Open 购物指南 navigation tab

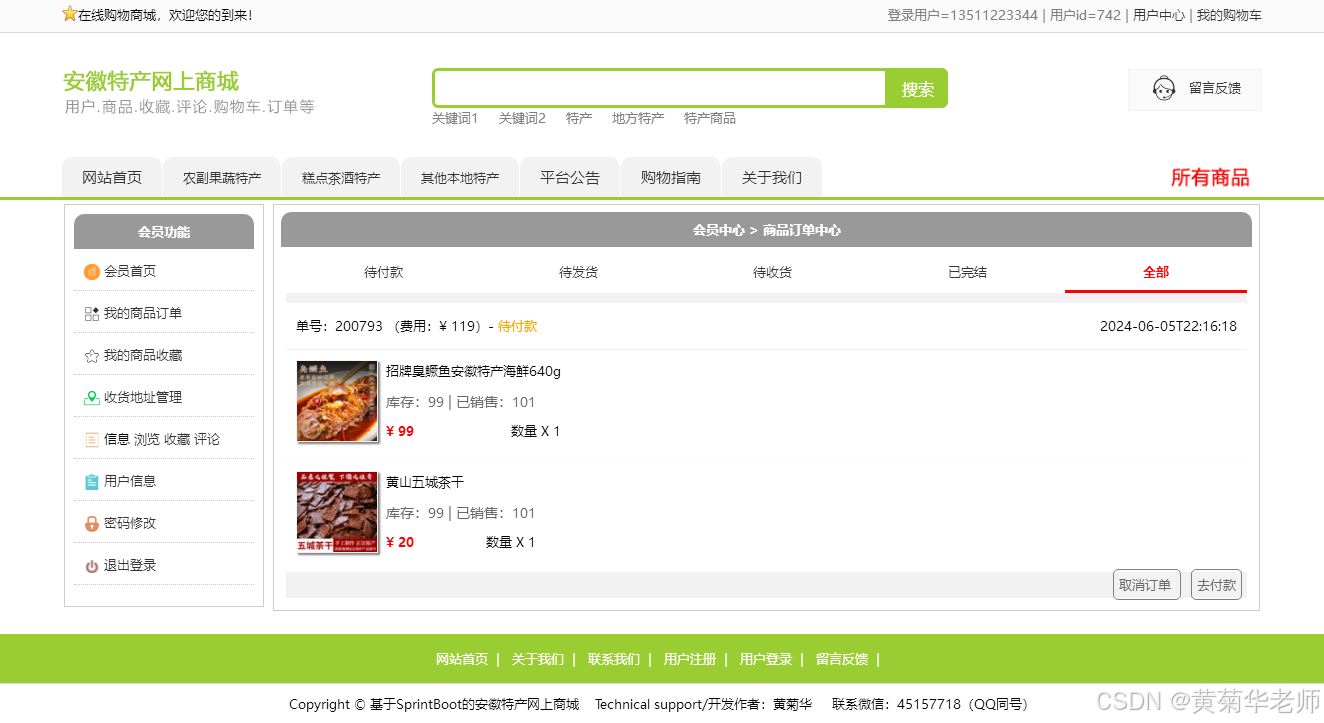(x=671, y=177)
